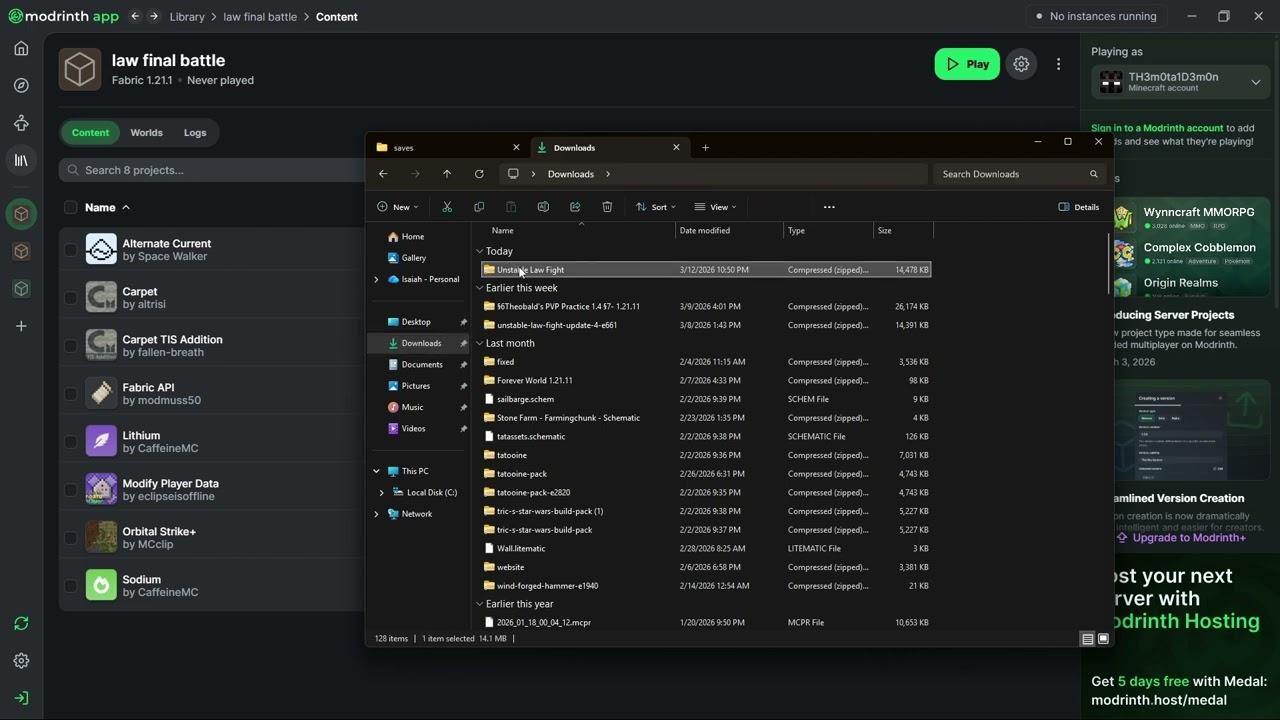1280x720 pixels.
Task: Click the Details pane button in File Explorer
Action: (x=1078, y=207)
